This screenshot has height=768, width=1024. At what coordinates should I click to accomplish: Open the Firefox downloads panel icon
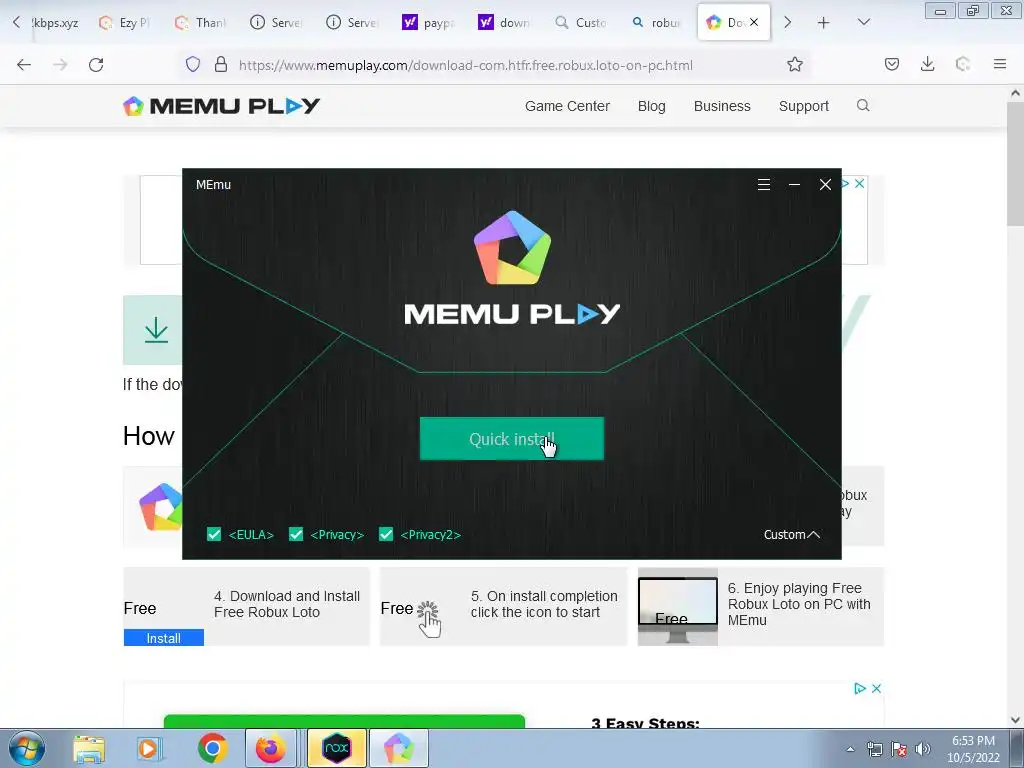pyautogui.click(x=927, y=64)
